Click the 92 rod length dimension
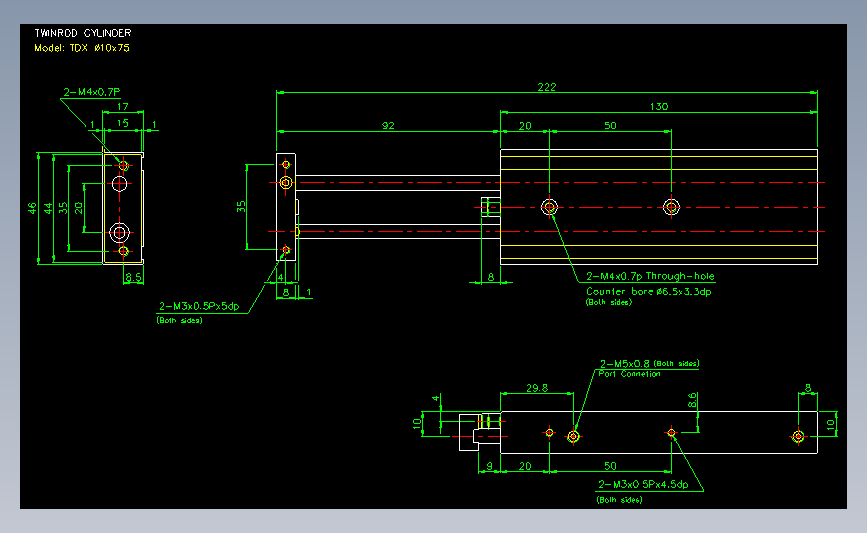Screen dimensions: 867x533 pos(388,126)
